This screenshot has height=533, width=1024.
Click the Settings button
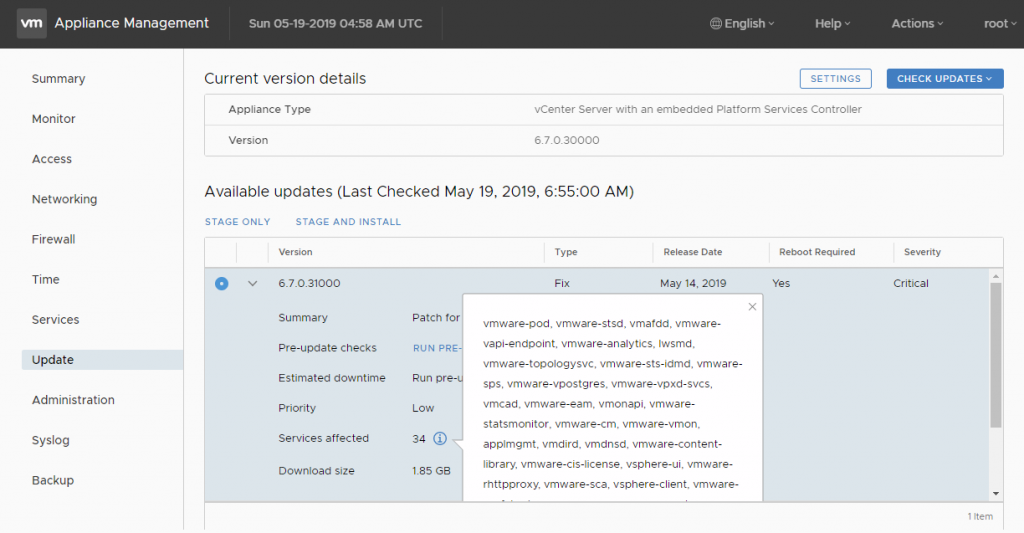(835, 78)
